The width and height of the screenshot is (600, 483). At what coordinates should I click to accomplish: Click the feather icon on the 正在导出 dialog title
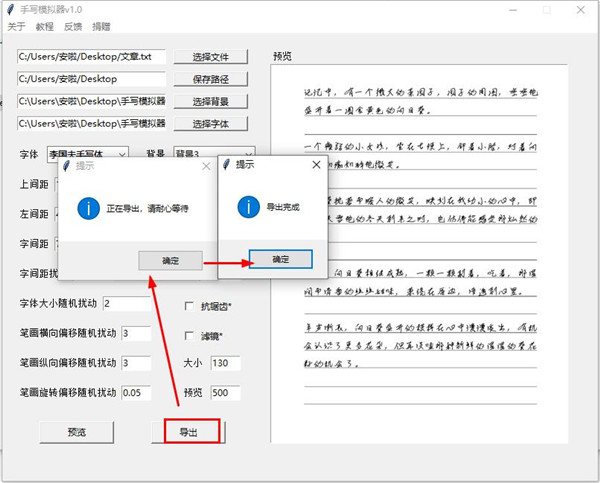[x=67, y=165]
